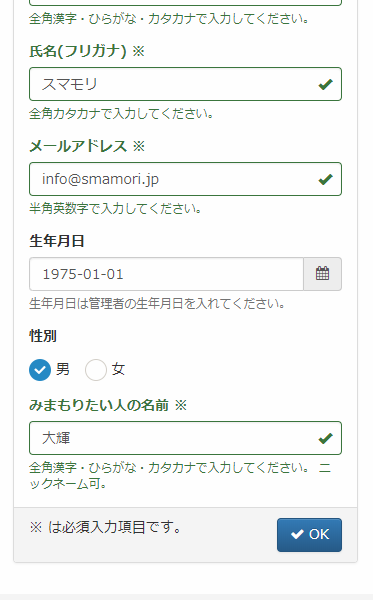This screenshot has width=373, height=600.
Task: Focus the スマモリ furigana input field
Action: coord(186,84)
